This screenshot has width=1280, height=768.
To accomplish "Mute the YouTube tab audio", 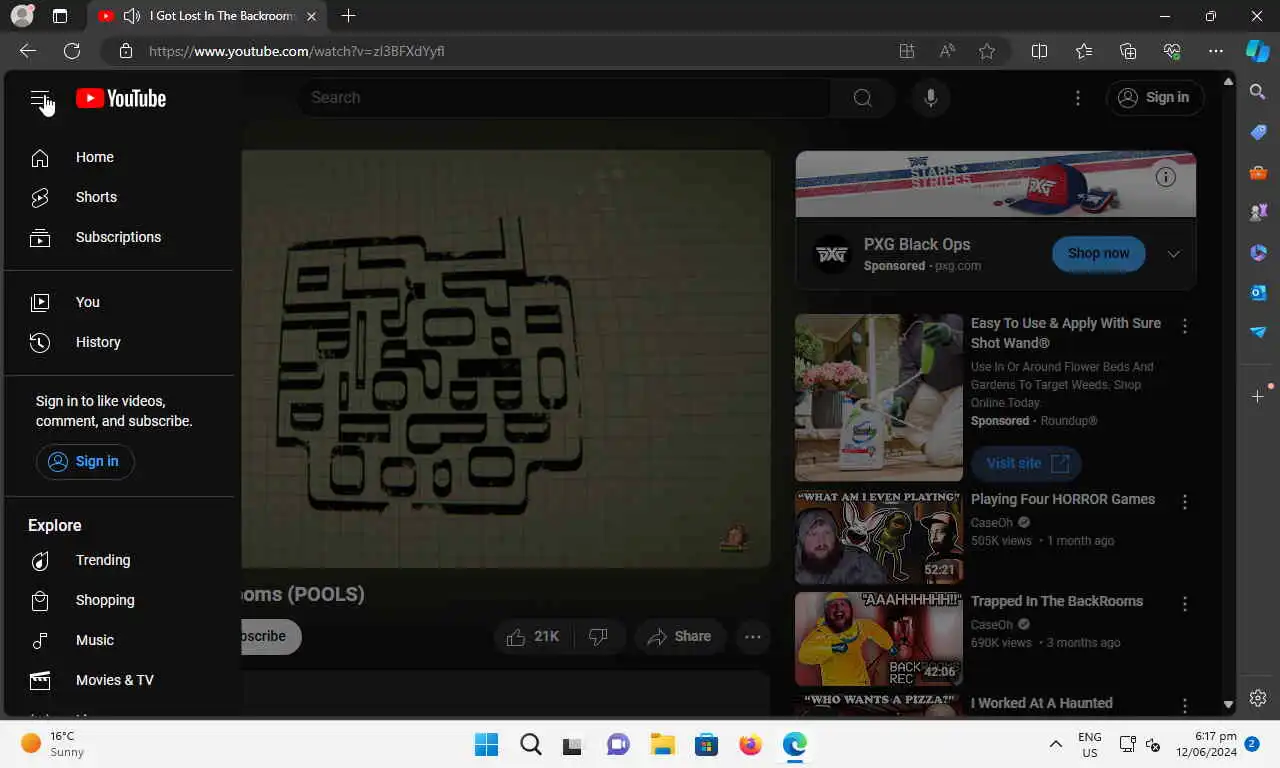I will pyautogui.click(x=131, y=16).
